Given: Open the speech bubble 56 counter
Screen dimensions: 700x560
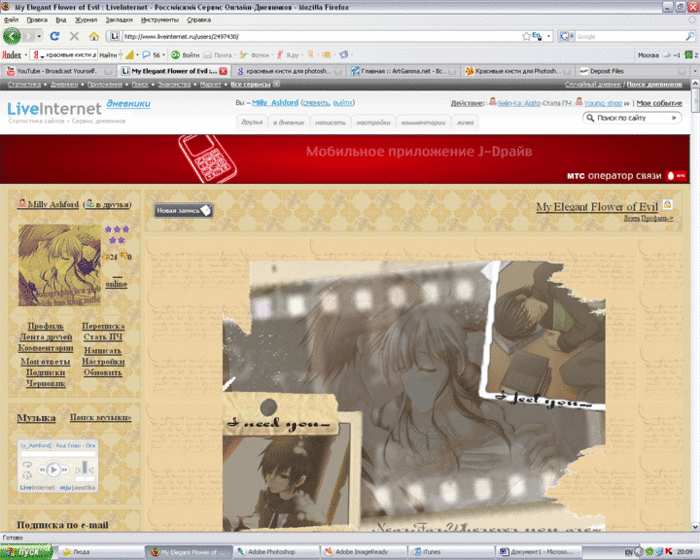Looking at the screenshot, I should [154, 55].
